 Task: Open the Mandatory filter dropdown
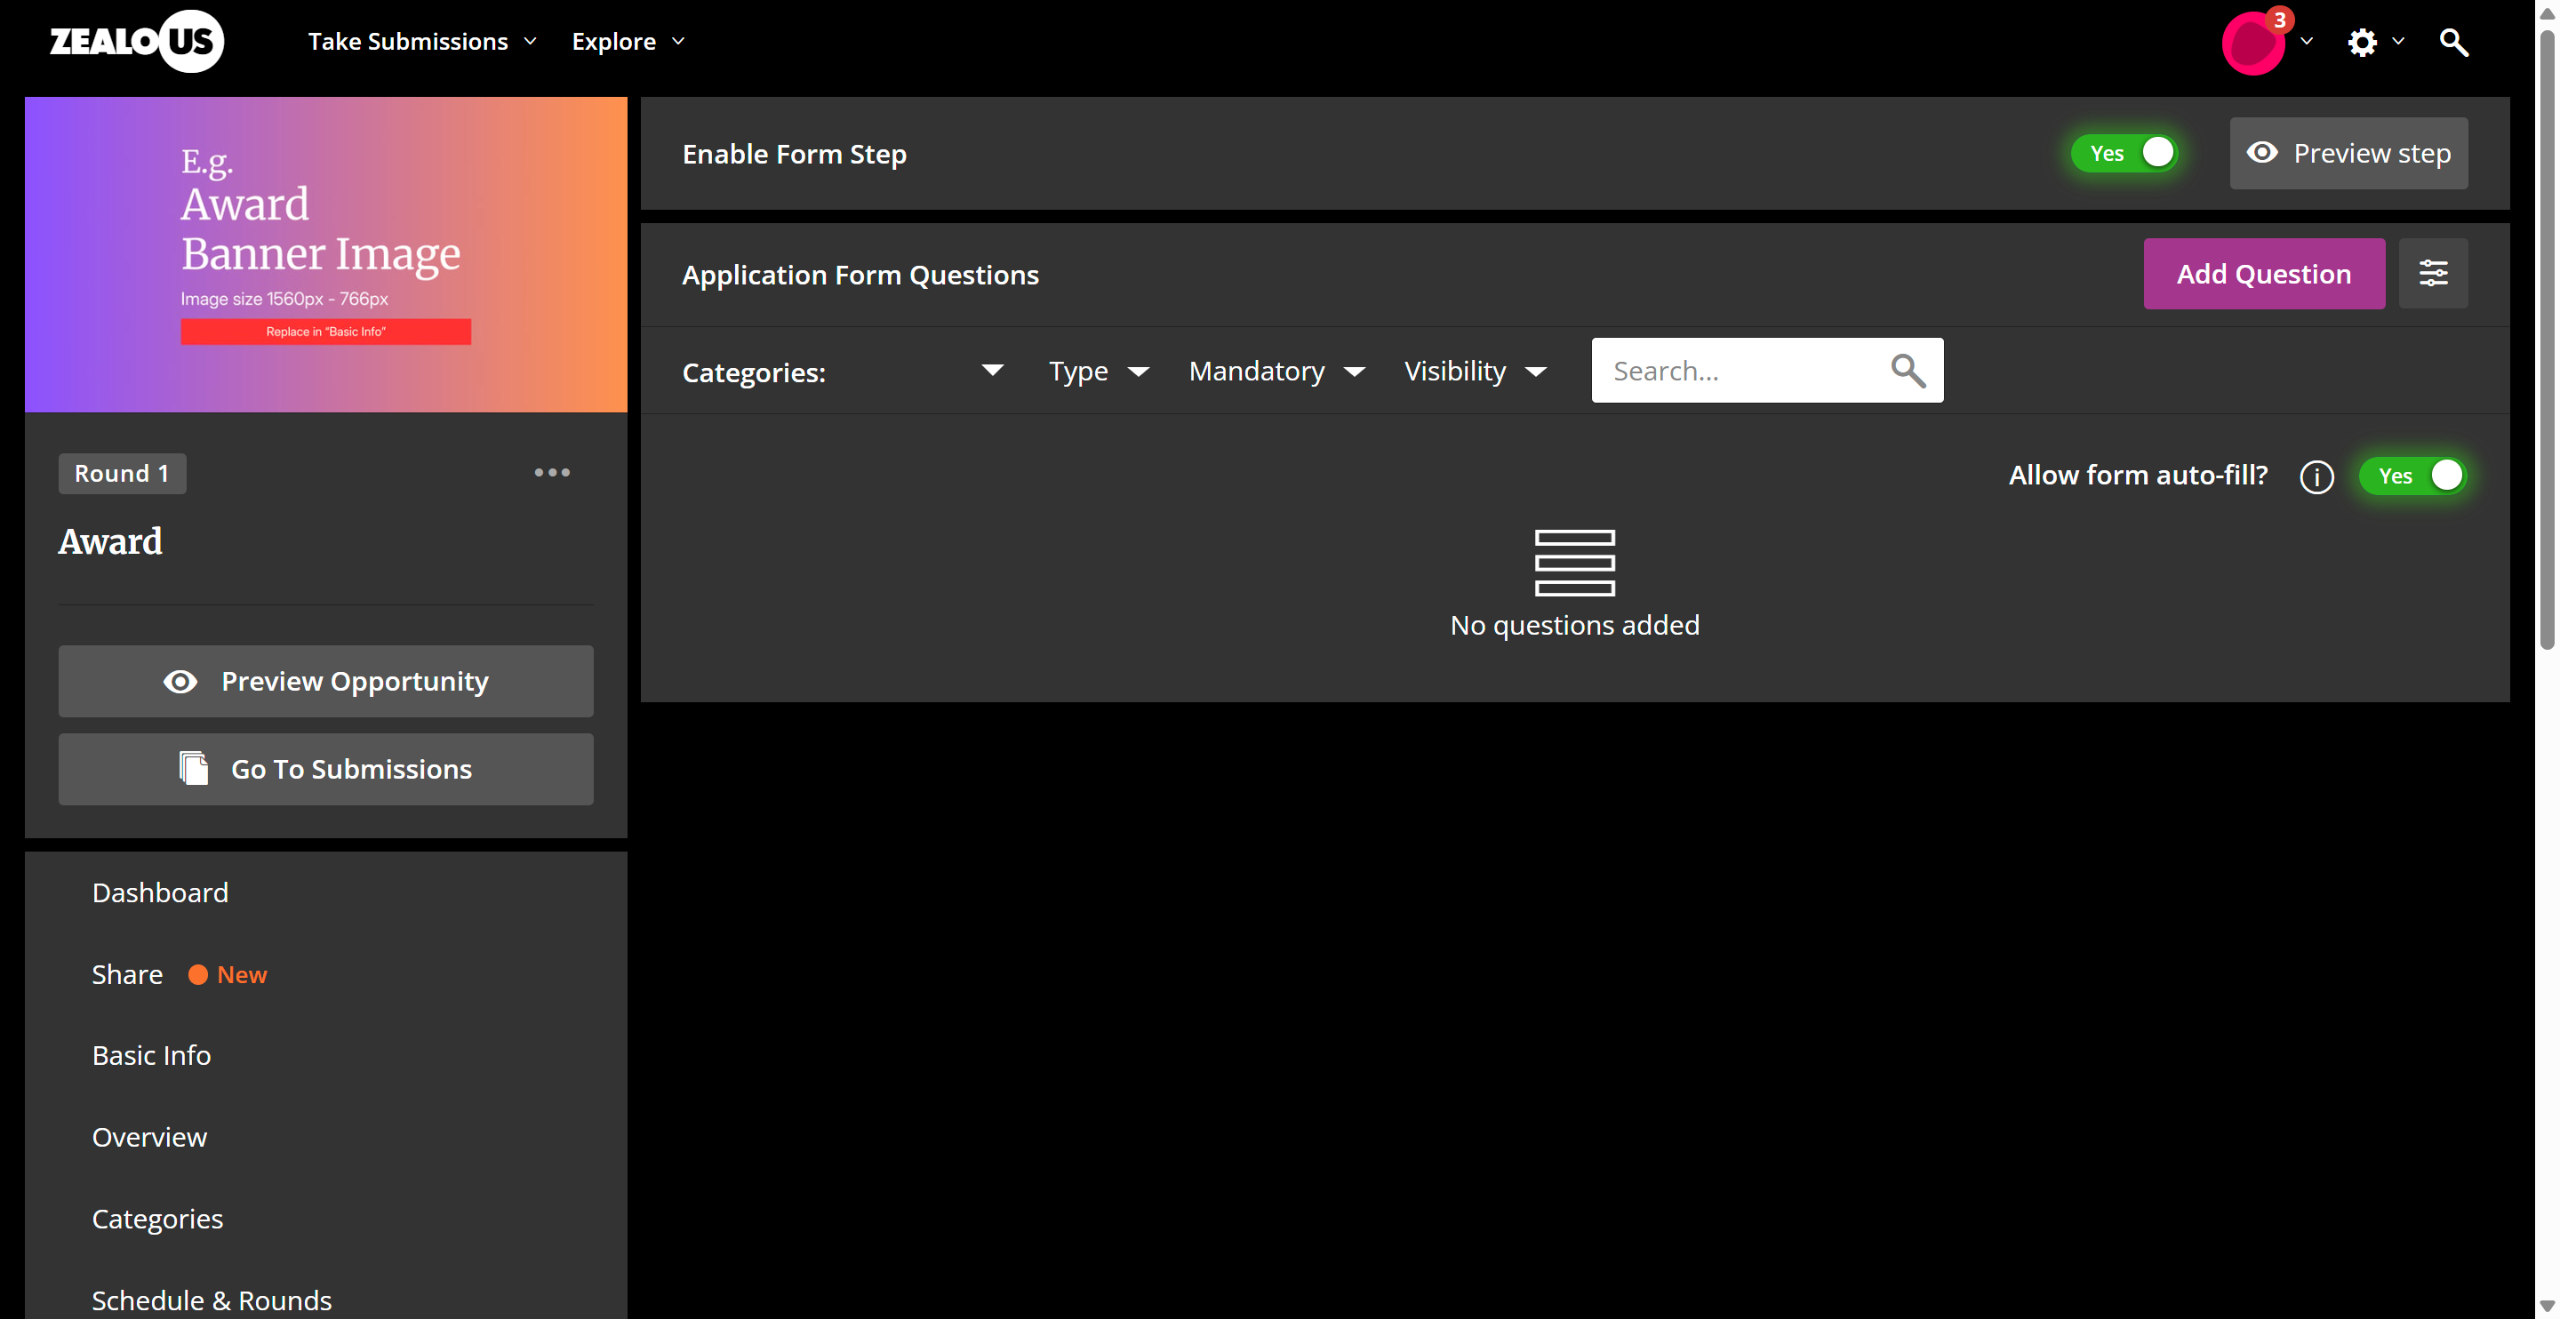[1276, 371]
